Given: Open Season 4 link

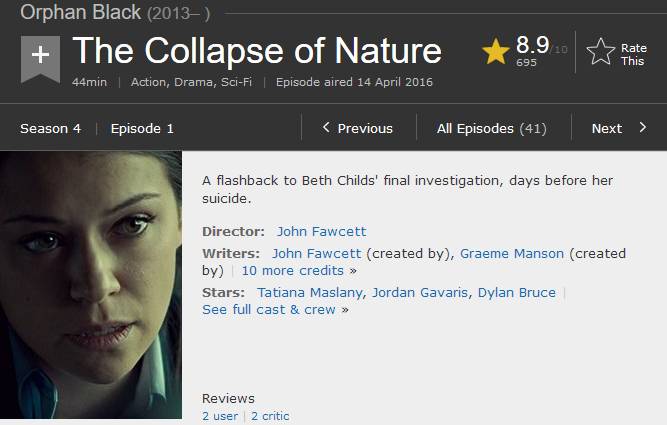Looking at the screenshot, I should (x=50, y=128).
